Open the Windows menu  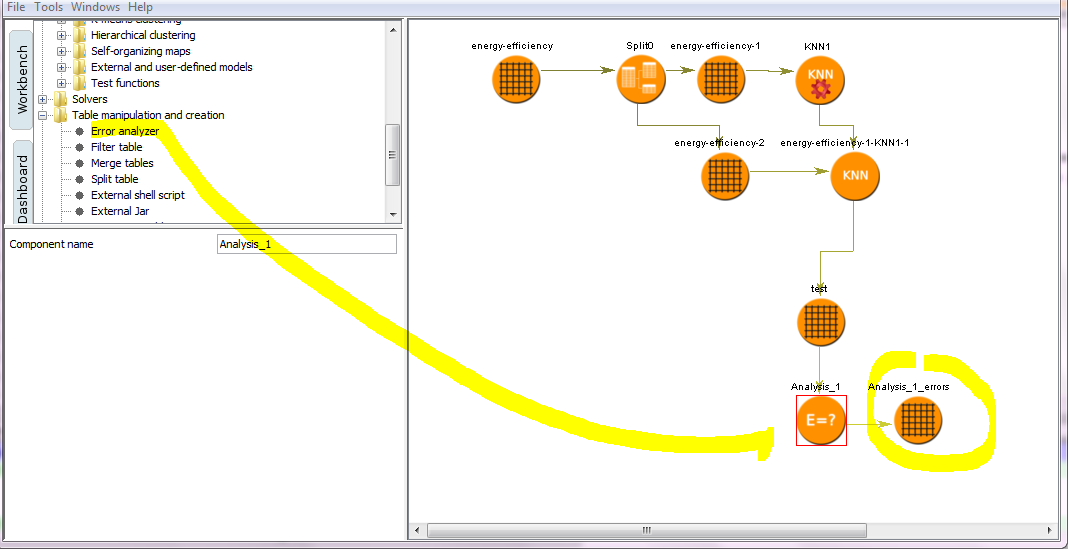pyautogui.click(x=95, y=7)
